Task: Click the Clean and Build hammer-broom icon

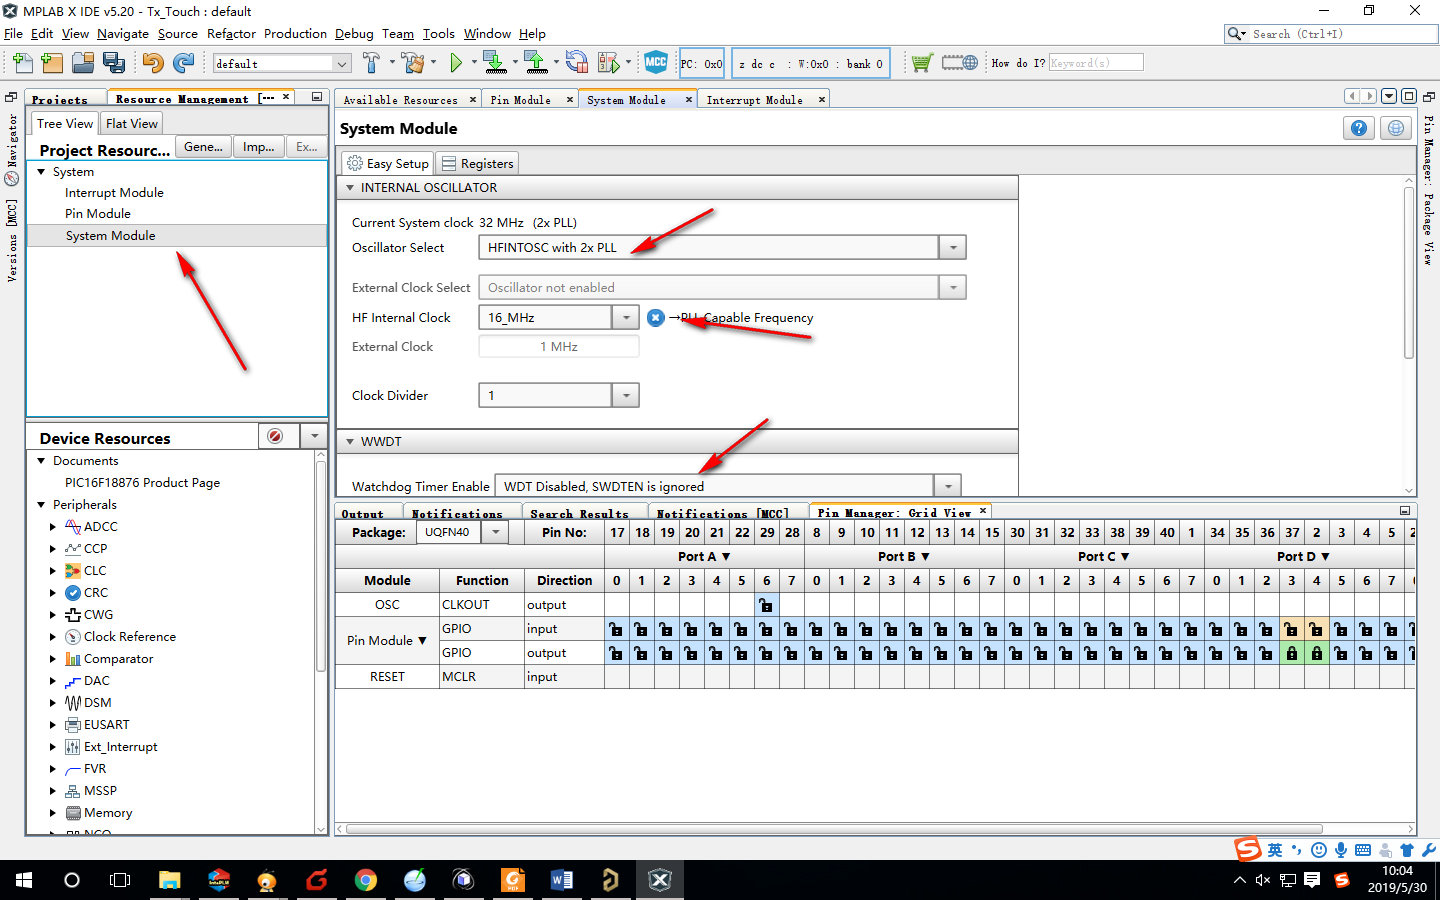Action: (x=413, y=63)
